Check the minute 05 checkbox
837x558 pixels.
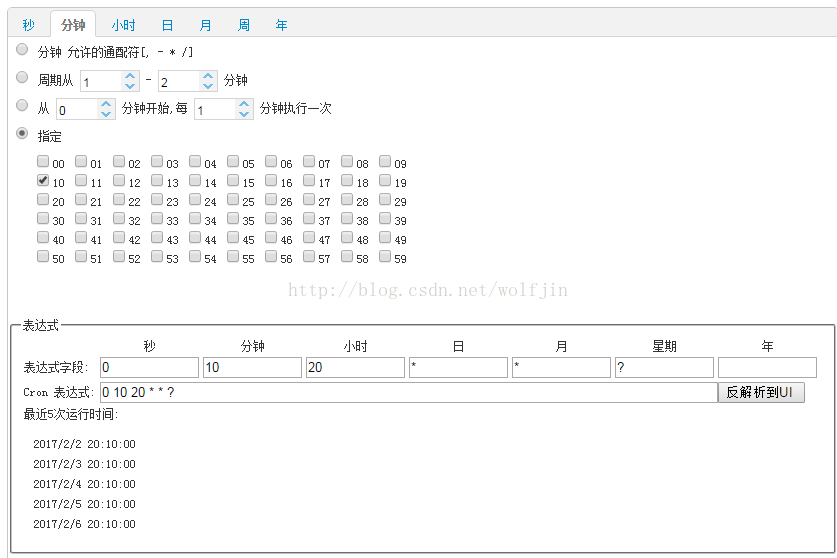pos(233,161)
